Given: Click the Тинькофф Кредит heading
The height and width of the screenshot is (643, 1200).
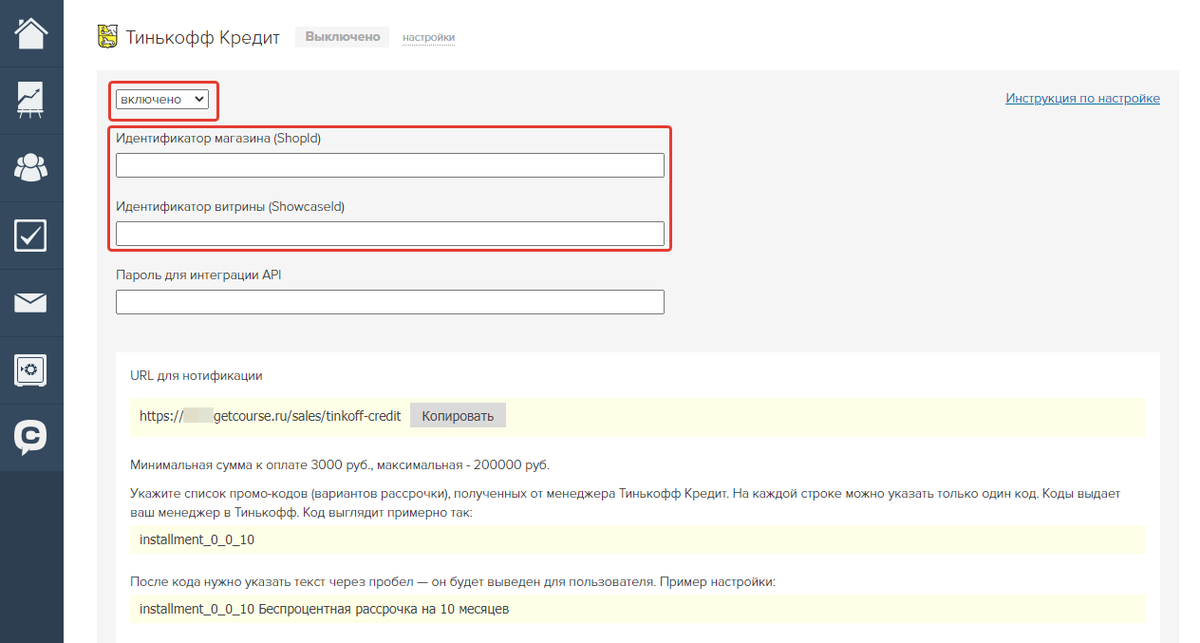Looking at the screenshot, I should (x=204, y=37).
